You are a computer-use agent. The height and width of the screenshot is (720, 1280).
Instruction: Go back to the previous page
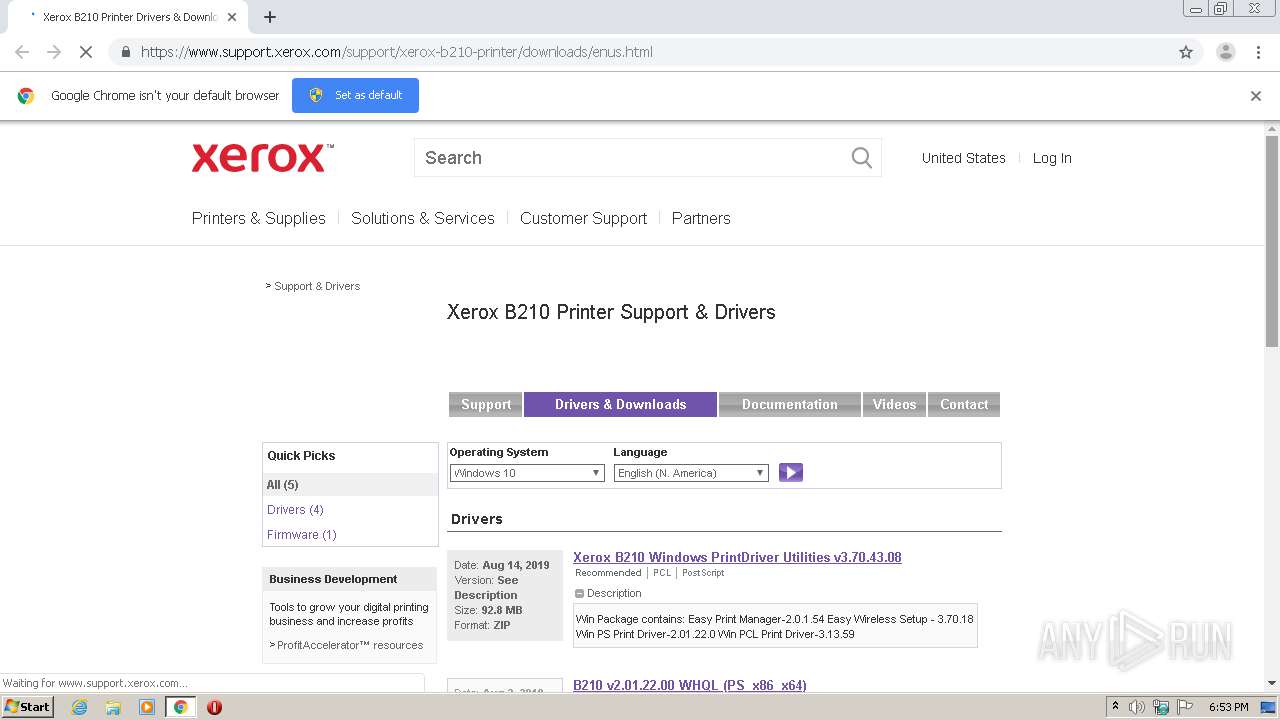tap(22, 52)
